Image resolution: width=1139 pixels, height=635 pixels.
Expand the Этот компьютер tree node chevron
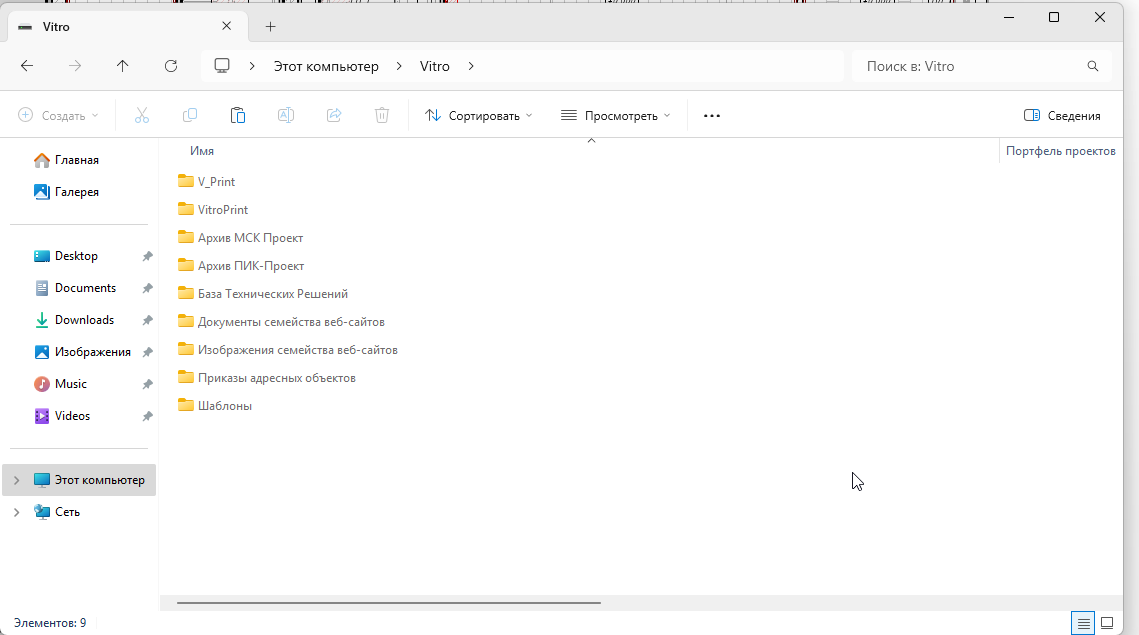coord(17,480)
